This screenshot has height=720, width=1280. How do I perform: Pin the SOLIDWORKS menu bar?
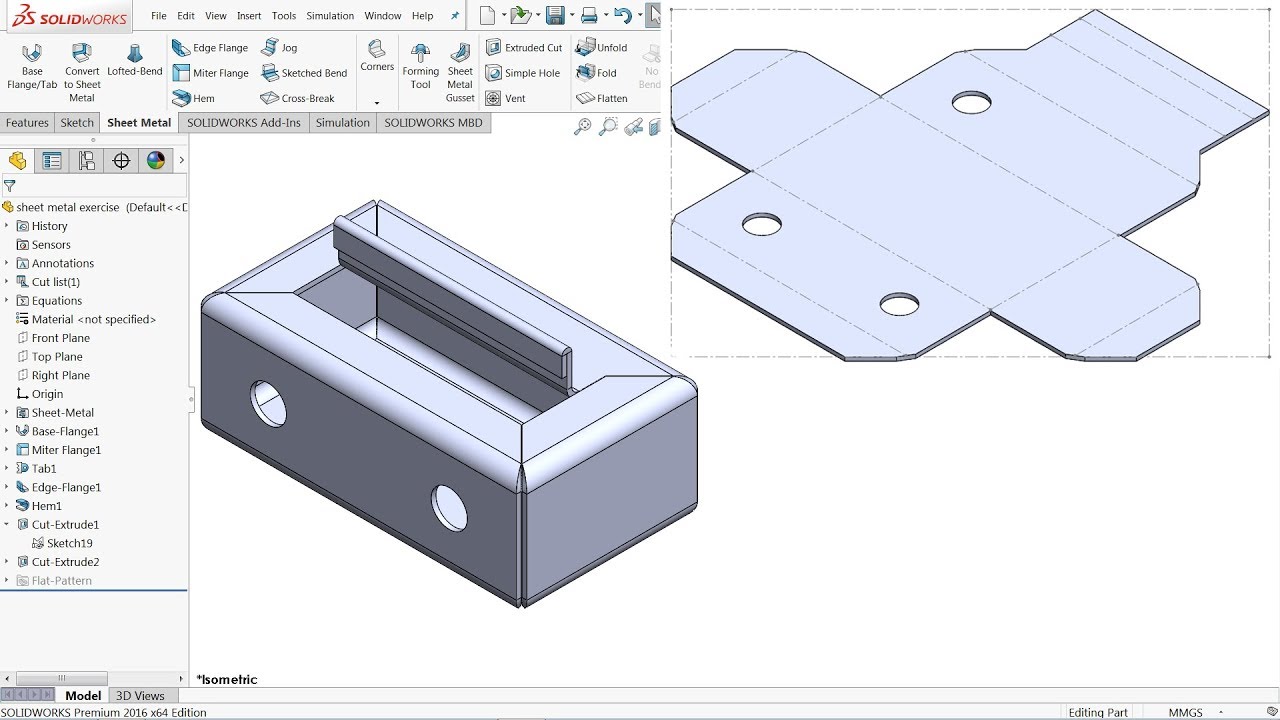click(x=456, y=16)
